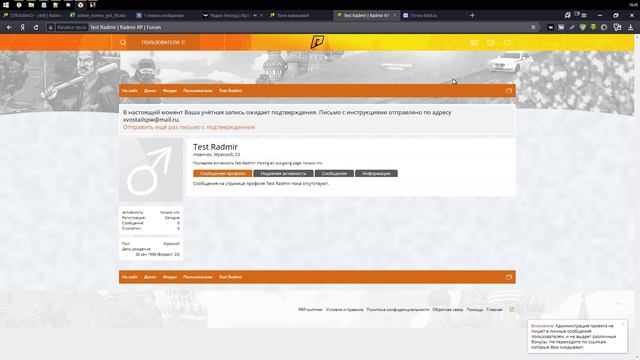Switch to the green-icon admin tab
This screenshot has width=640, height=360.
(99, 16)
